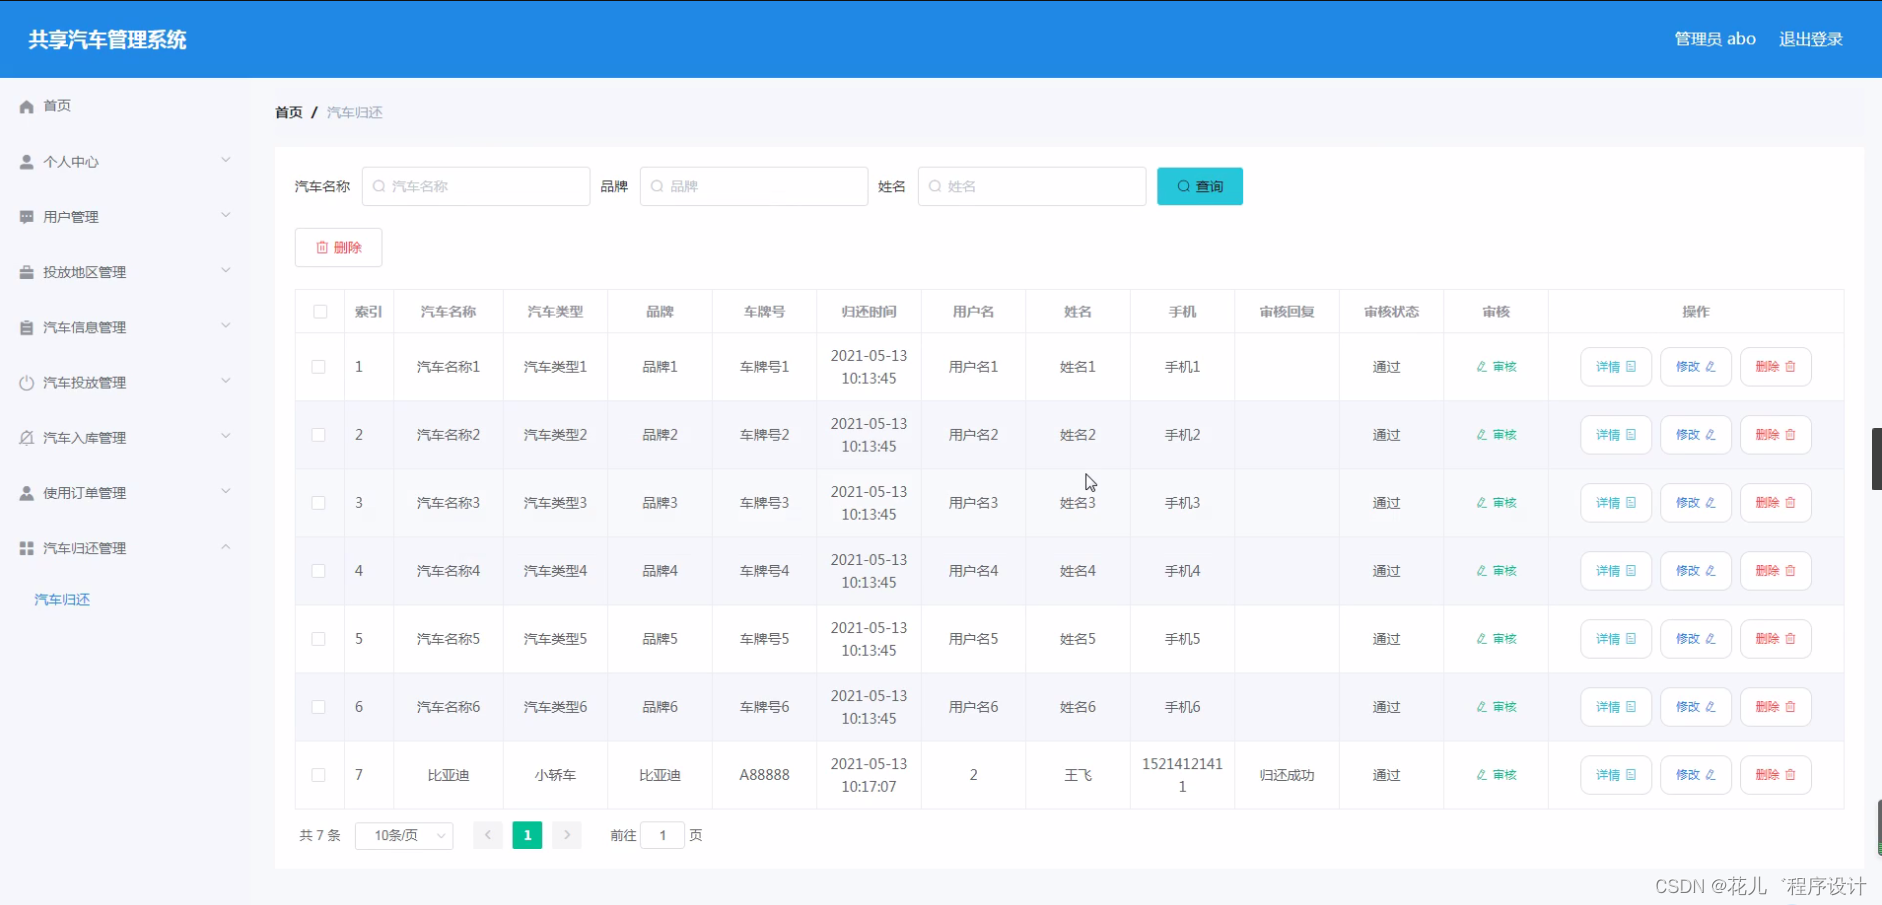
Task: Click the user icon next to 使用订单管理
Action: [x=27, y=493]
